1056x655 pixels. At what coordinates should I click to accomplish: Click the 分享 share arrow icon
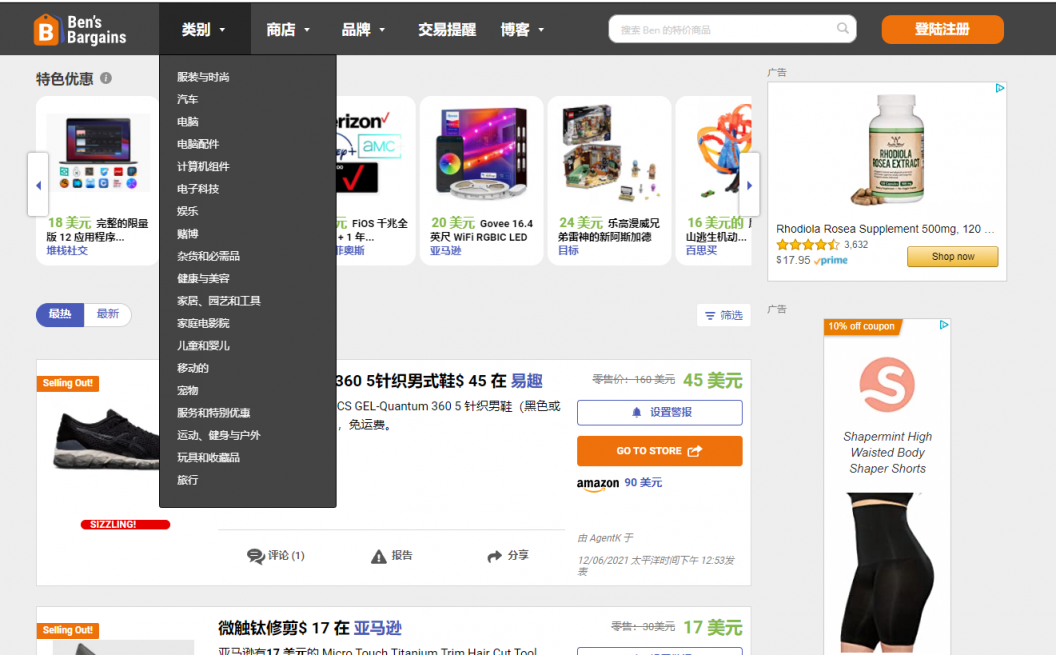point(494,556)
